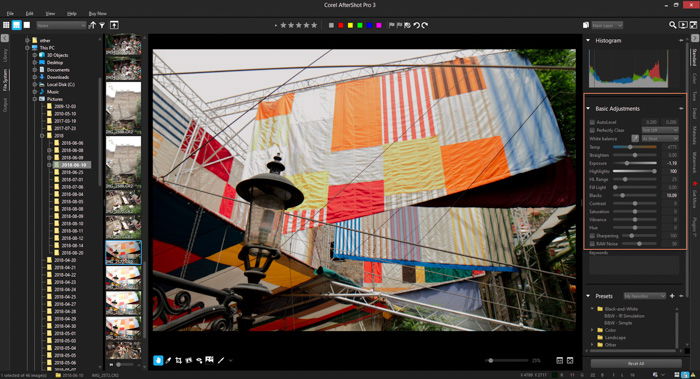Collapse the Black-and-White presets folder
The width and height of the screenshot is (700, 379).
593,308
